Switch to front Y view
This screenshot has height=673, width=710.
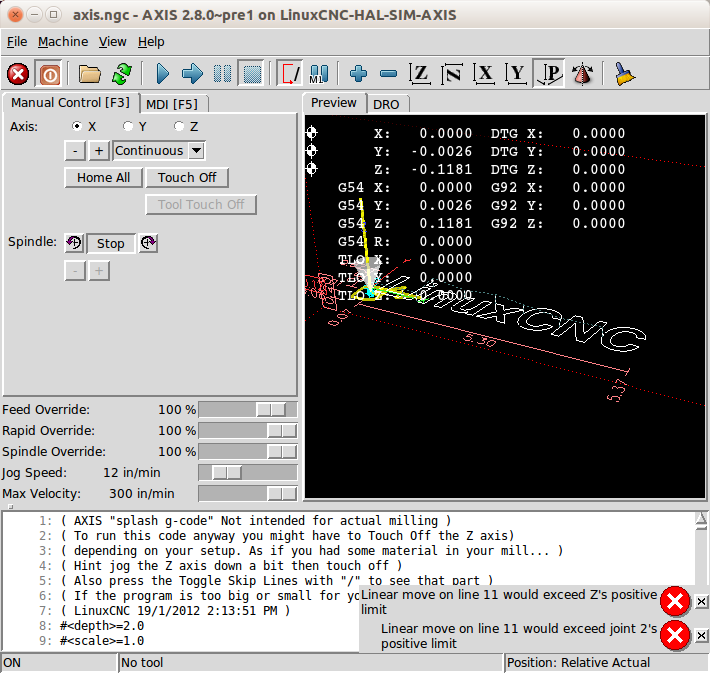tap(516, 74)
